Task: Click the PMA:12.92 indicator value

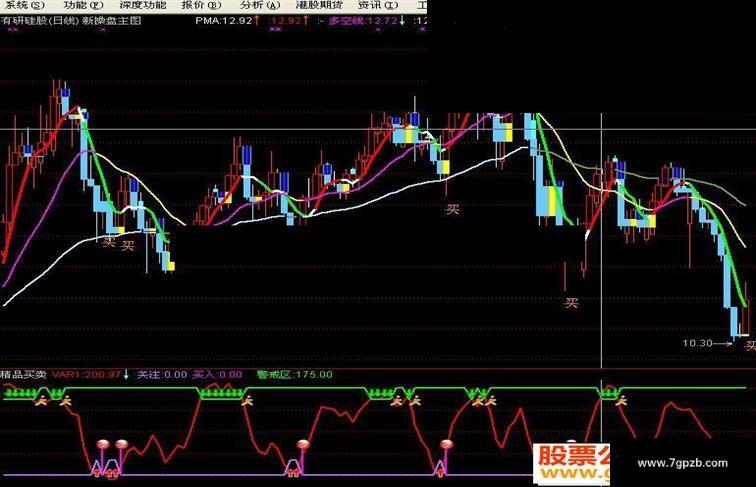Action: 224,21
